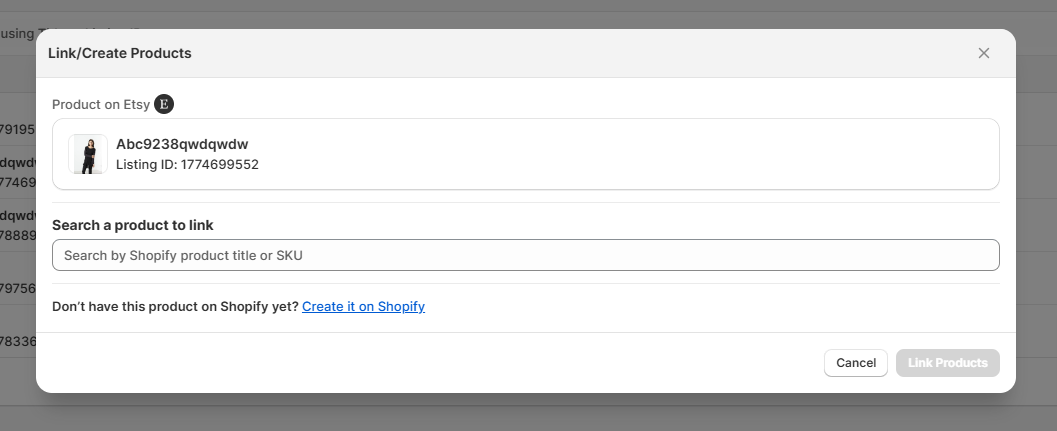Viewport: 1057px width, 431px height.
Task: Click background listing ID 77469
Action: point(18,182)
